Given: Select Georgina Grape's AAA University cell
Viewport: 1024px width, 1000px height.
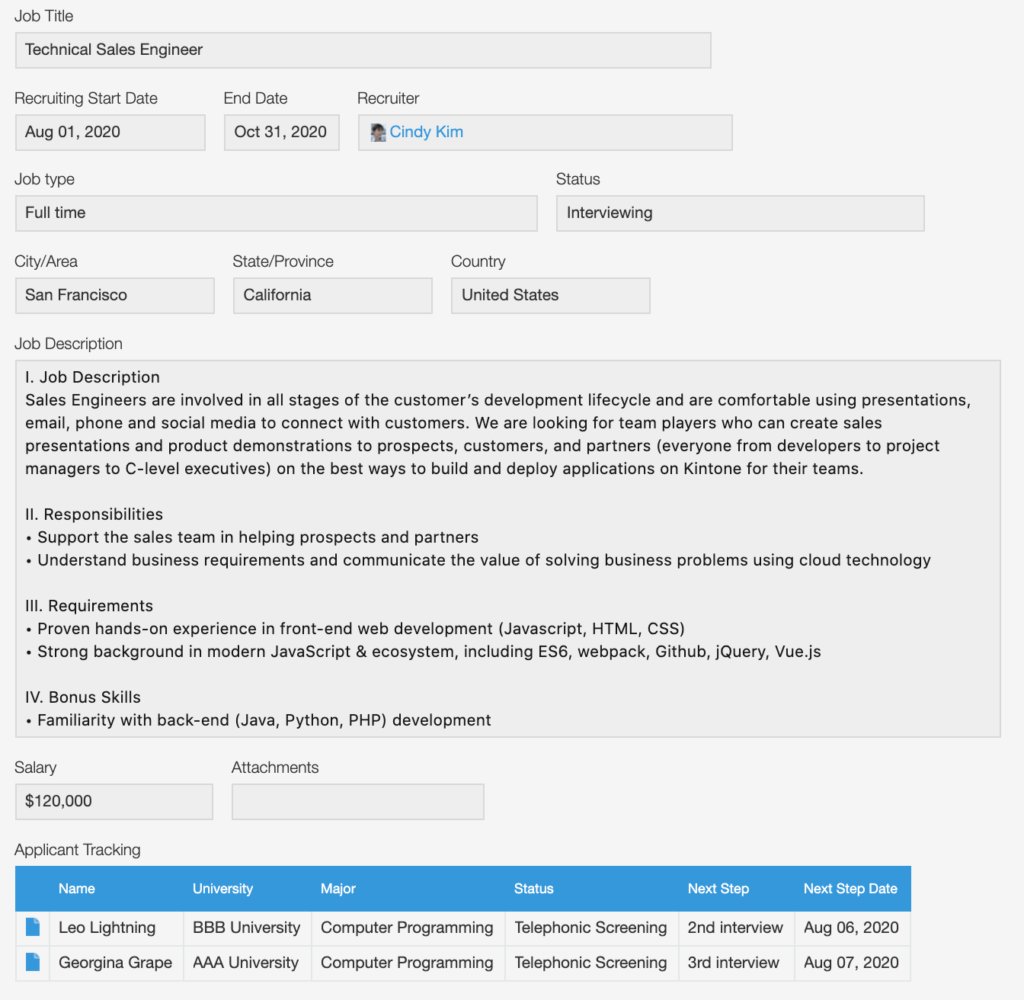Looking at the screenshot, I should [x=246, y=963].
